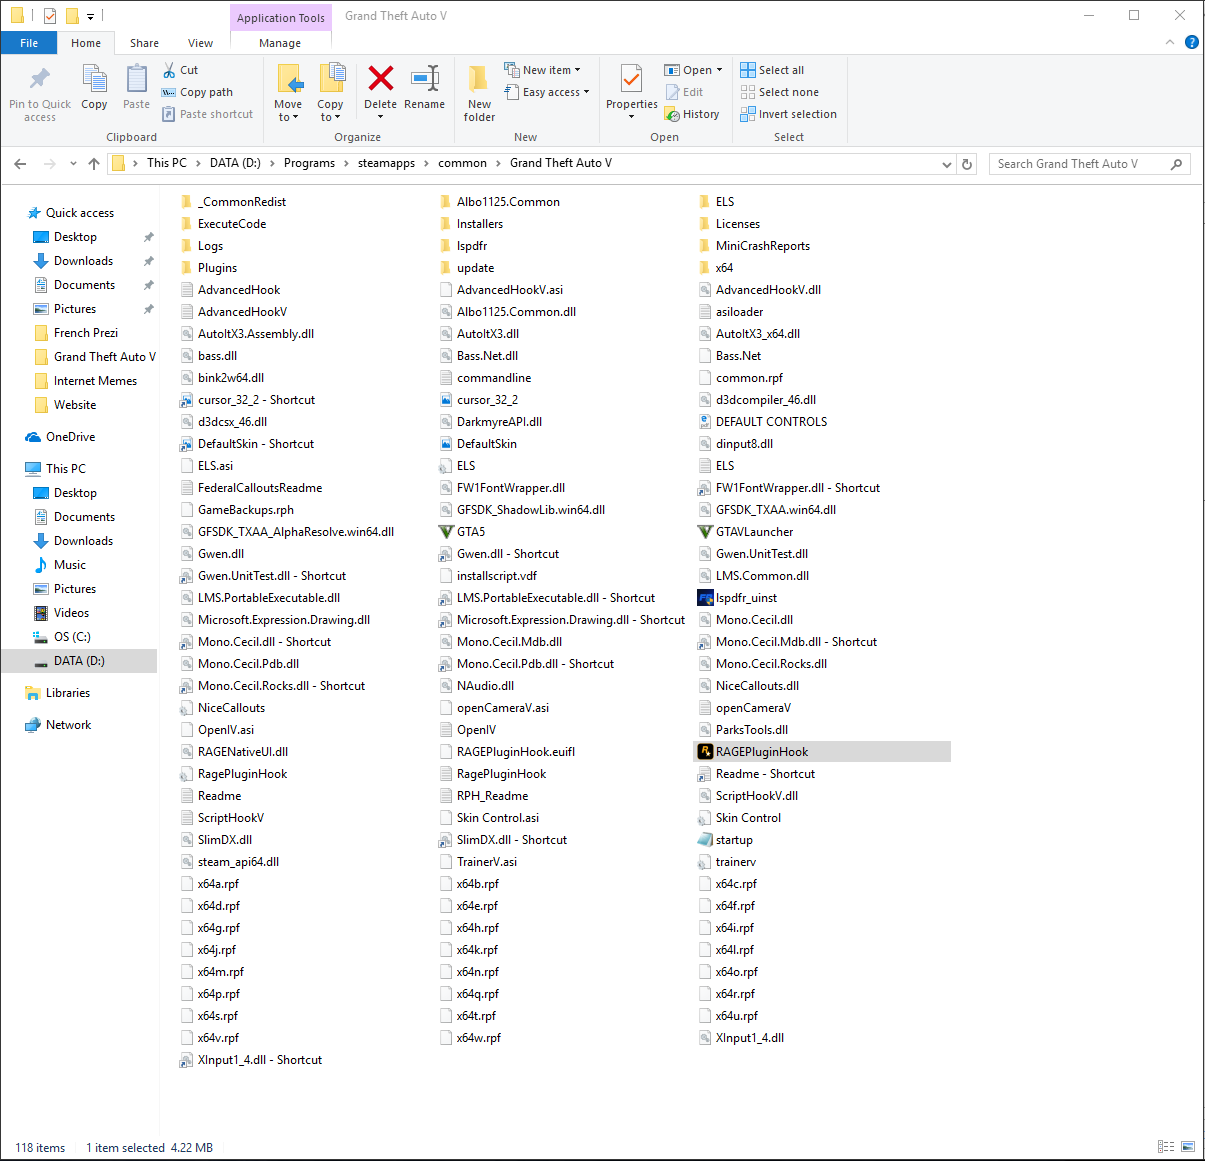Click the Help question mark icon
Viewport: 1205px width, 1161px height.
1191,42
